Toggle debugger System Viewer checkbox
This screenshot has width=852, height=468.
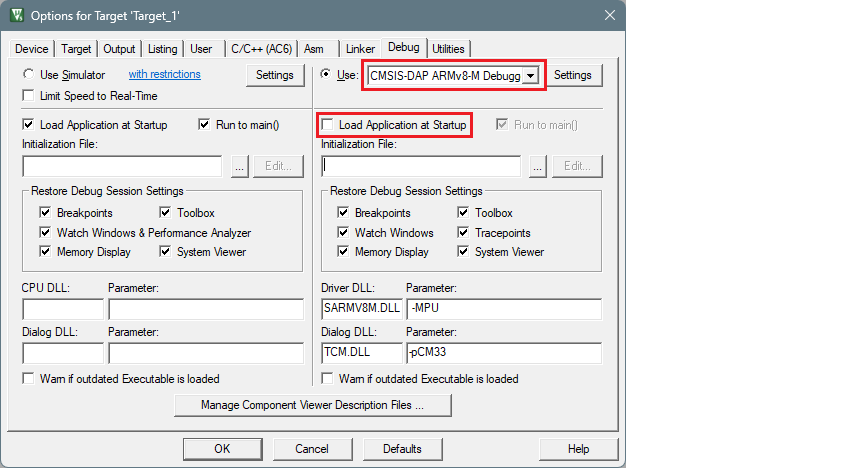[x=463, y=251]
